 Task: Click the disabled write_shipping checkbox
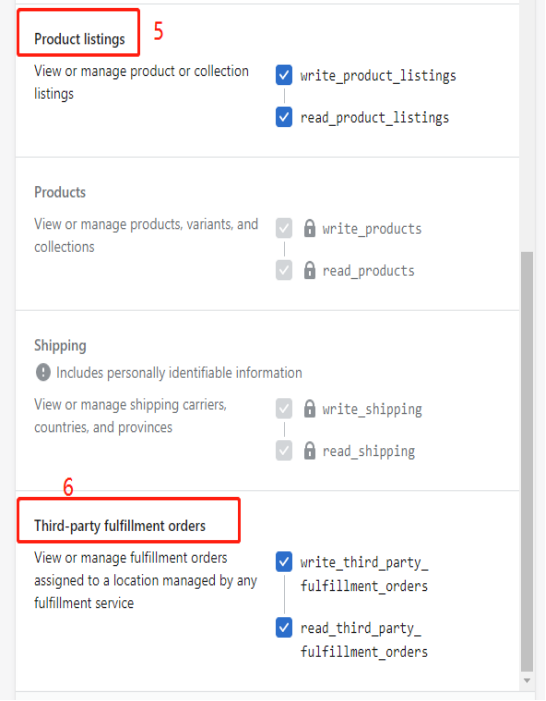point(284,409)
